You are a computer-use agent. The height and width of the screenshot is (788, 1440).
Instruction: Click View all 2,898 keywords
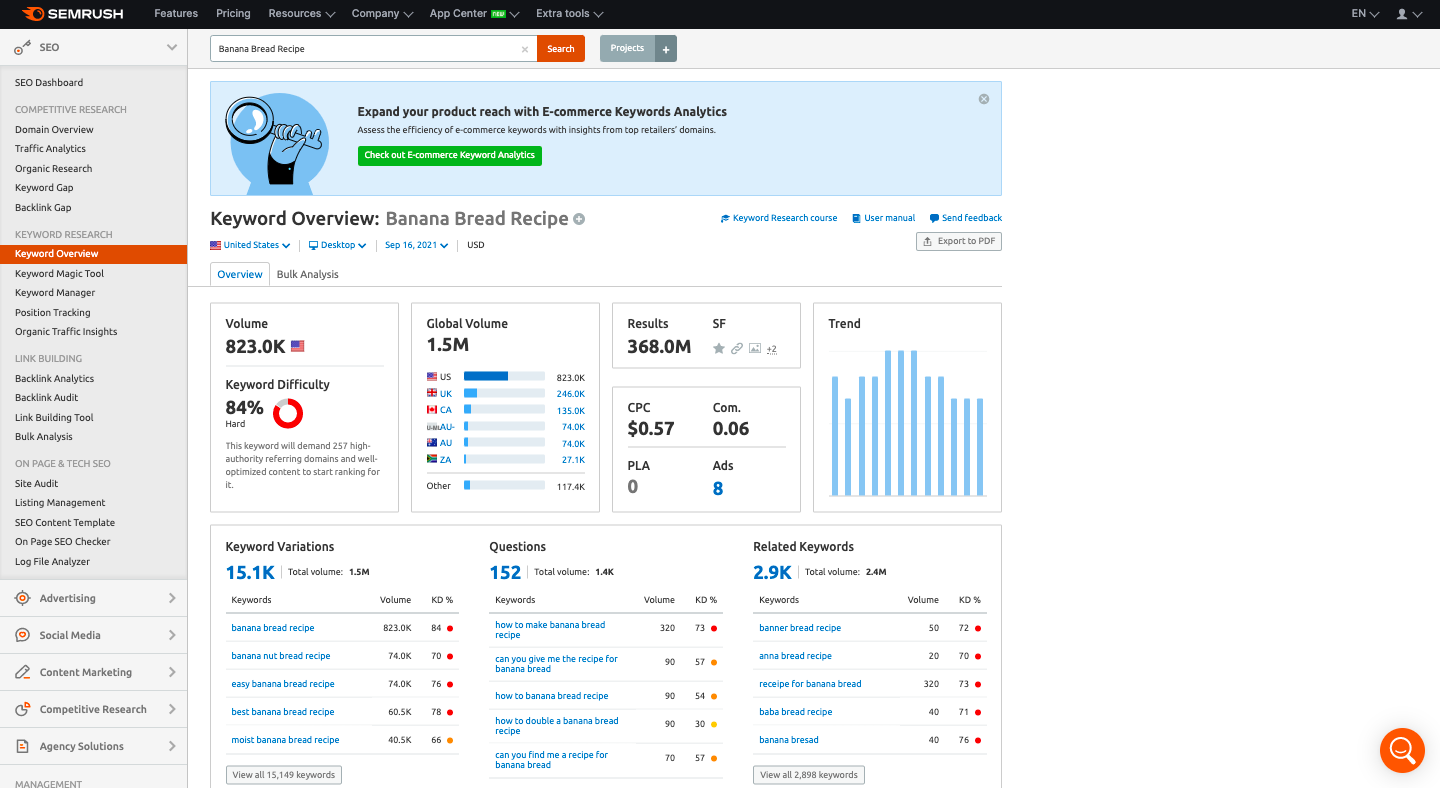click(809, 775)
